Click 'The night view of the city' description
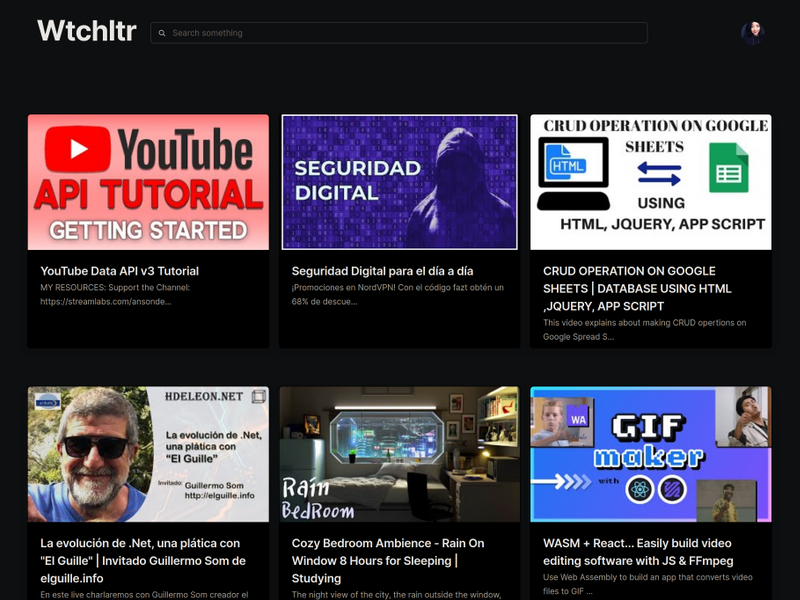This screenshot has width=800, height=600. (x=396, y=595)
